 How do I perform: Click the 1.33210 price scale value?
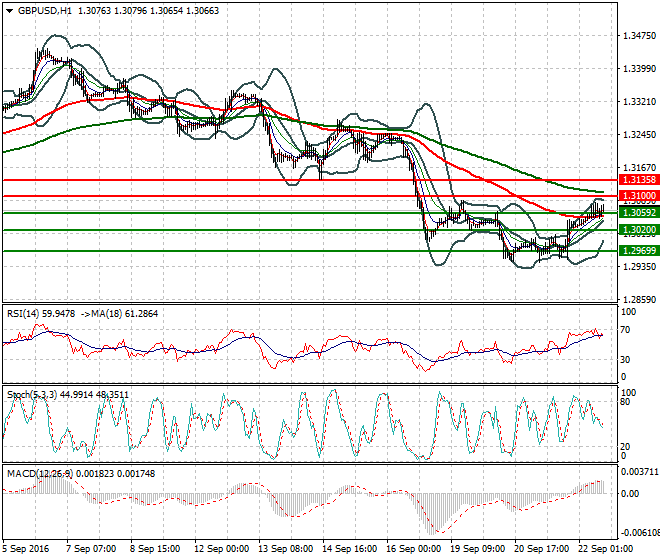(639, 101)
